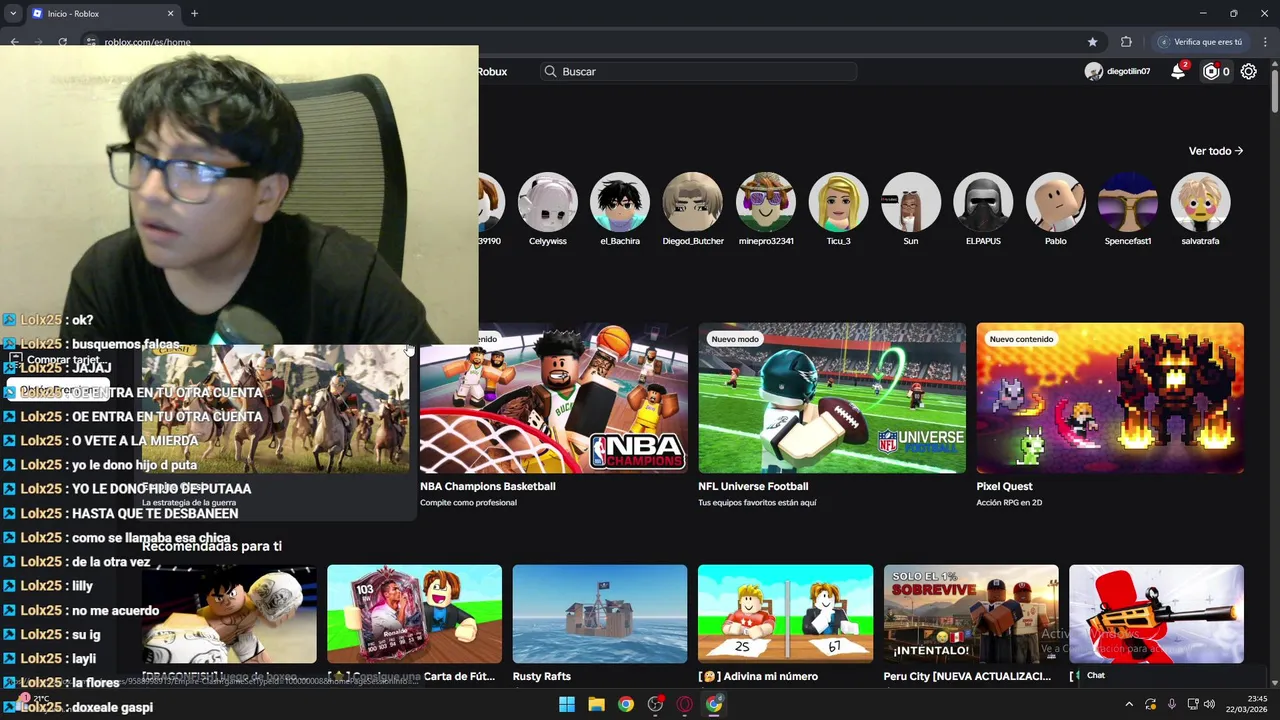Open Opera browser from taskbar
Image resolution: width=1280 pixels, height=720 pixels.
[x=684, y=704]
